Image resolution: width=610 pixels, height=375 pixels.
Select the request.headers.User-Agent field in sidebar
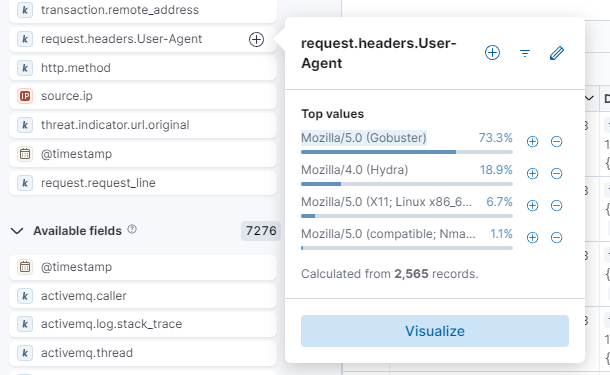click(143, 39)
